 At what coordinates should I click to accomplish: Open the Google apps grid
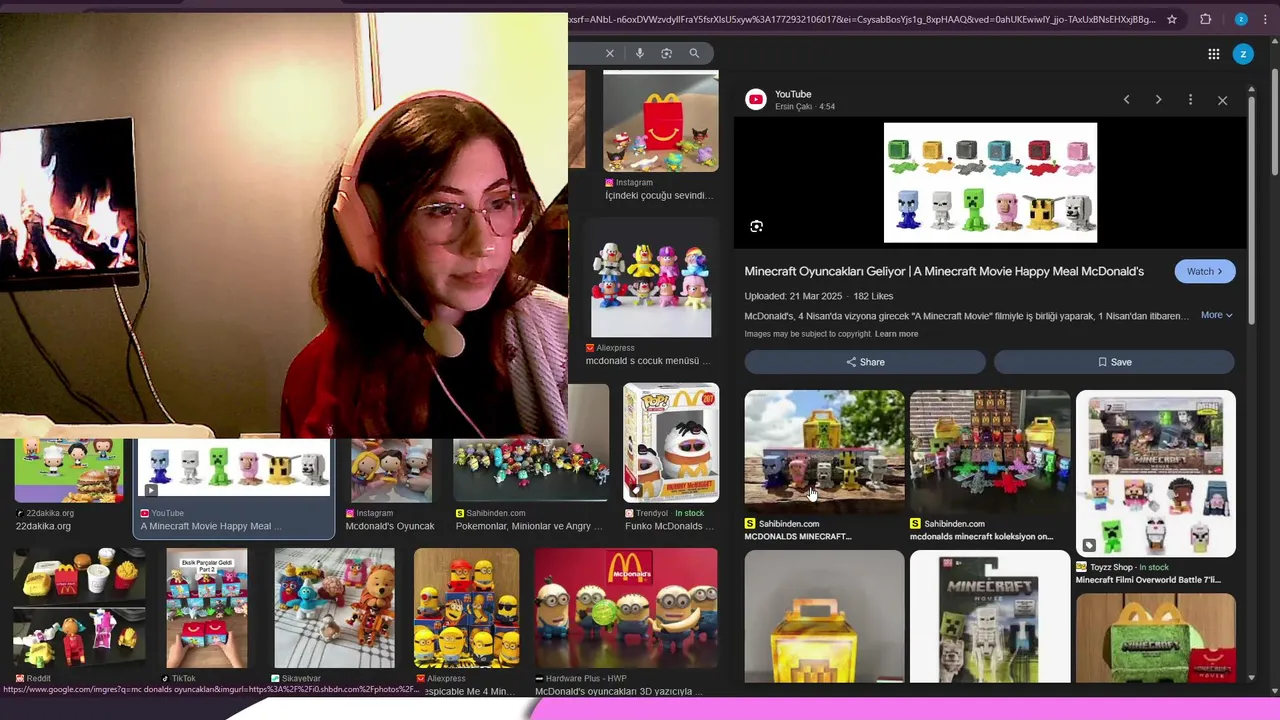pyautogui.click(x=1213, y=54)
